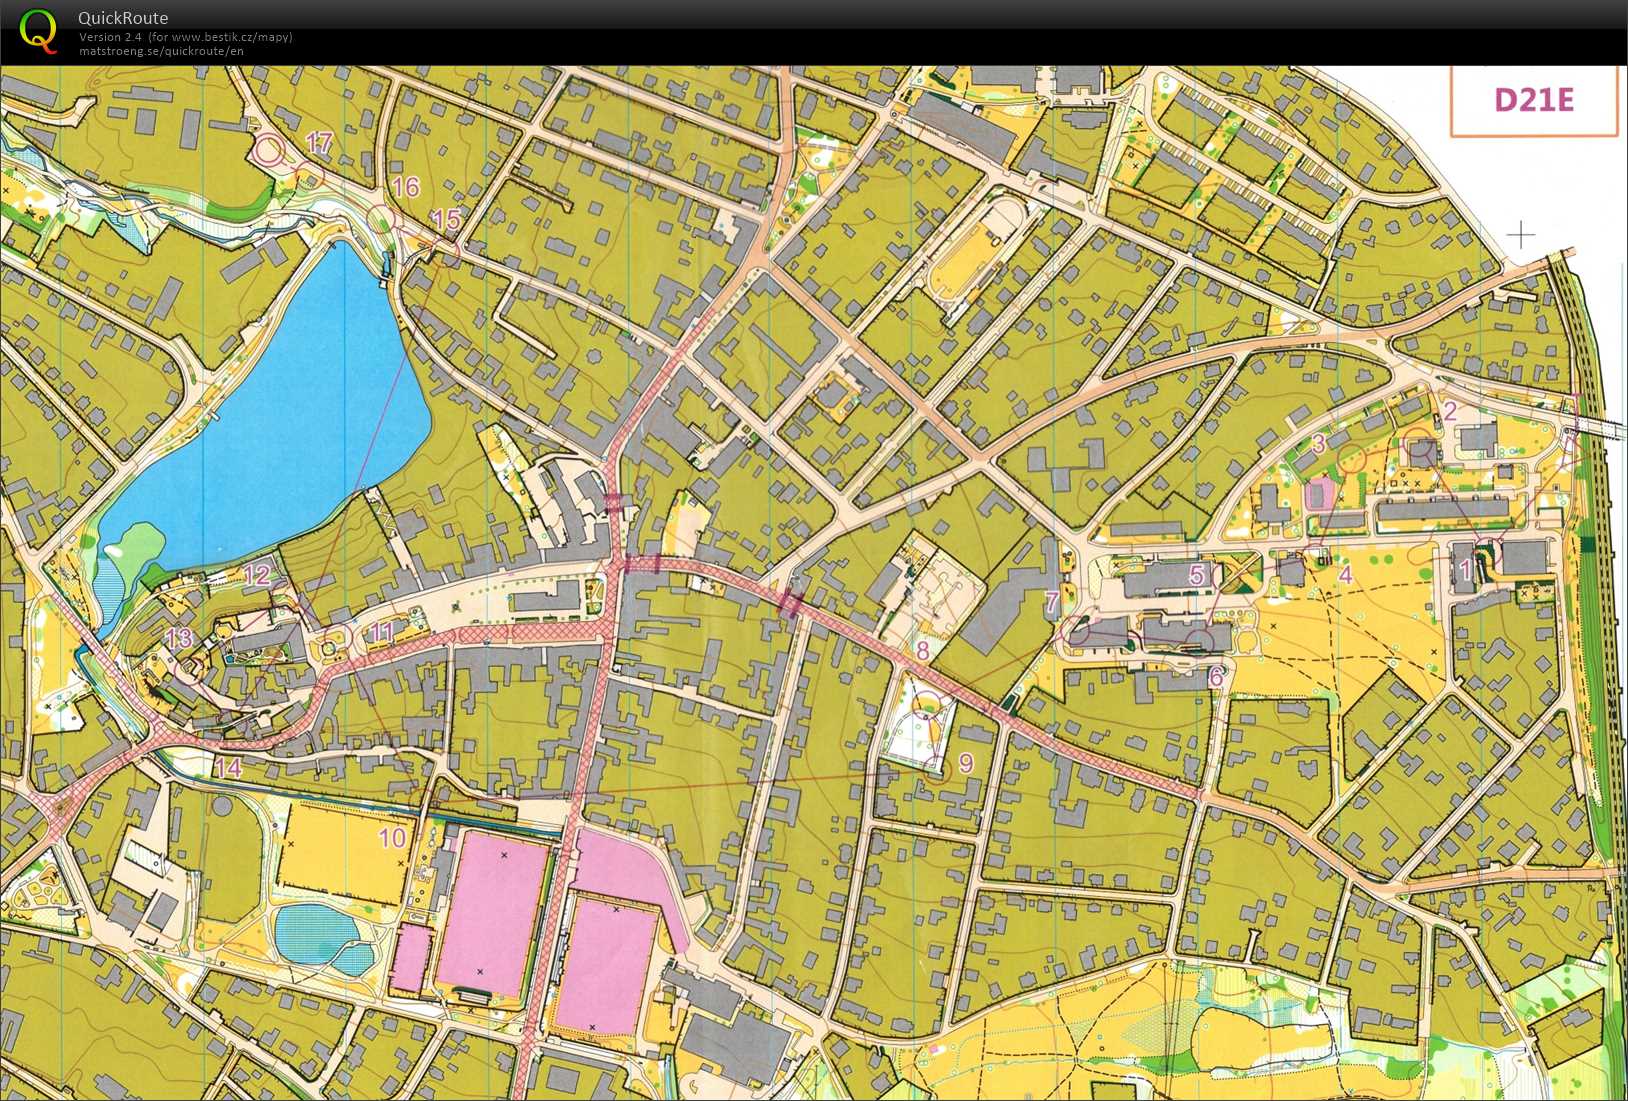The height and width of the screenshot is (1101, 1628).
Task: Select control number 15 label
Action: coord(446,219)
